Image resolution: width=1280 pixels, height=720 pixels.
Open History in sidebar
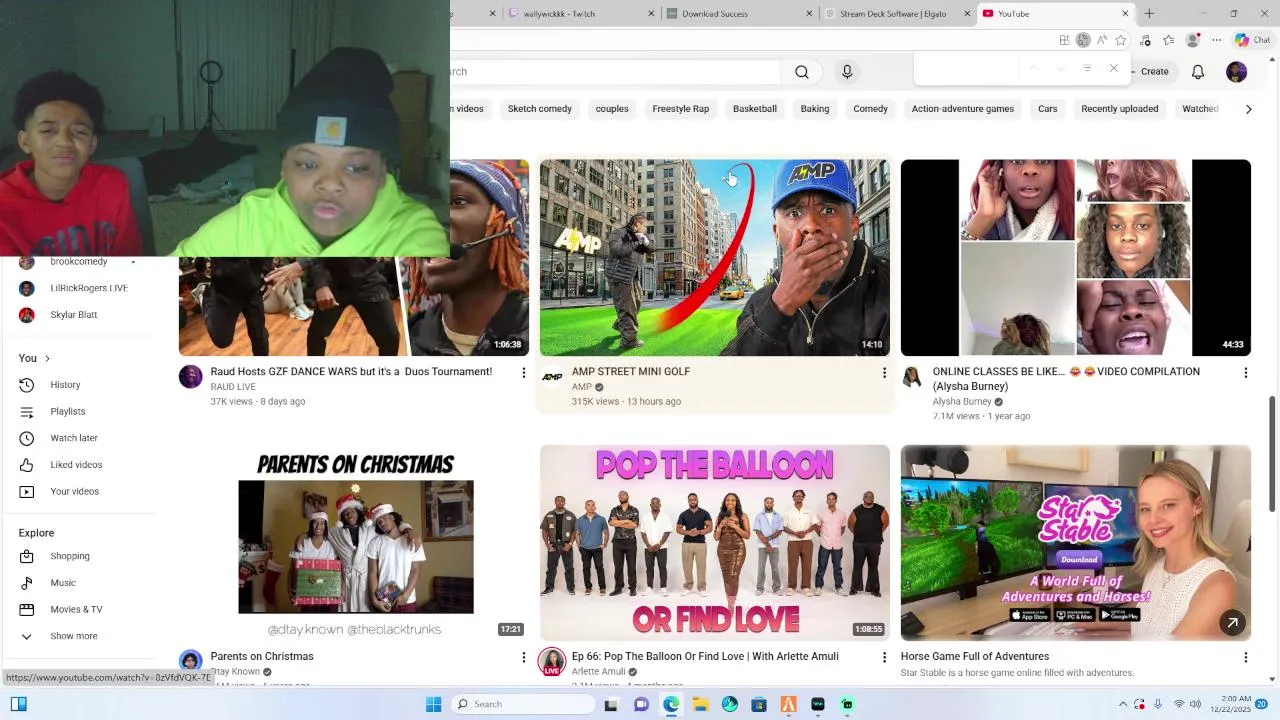78,385
